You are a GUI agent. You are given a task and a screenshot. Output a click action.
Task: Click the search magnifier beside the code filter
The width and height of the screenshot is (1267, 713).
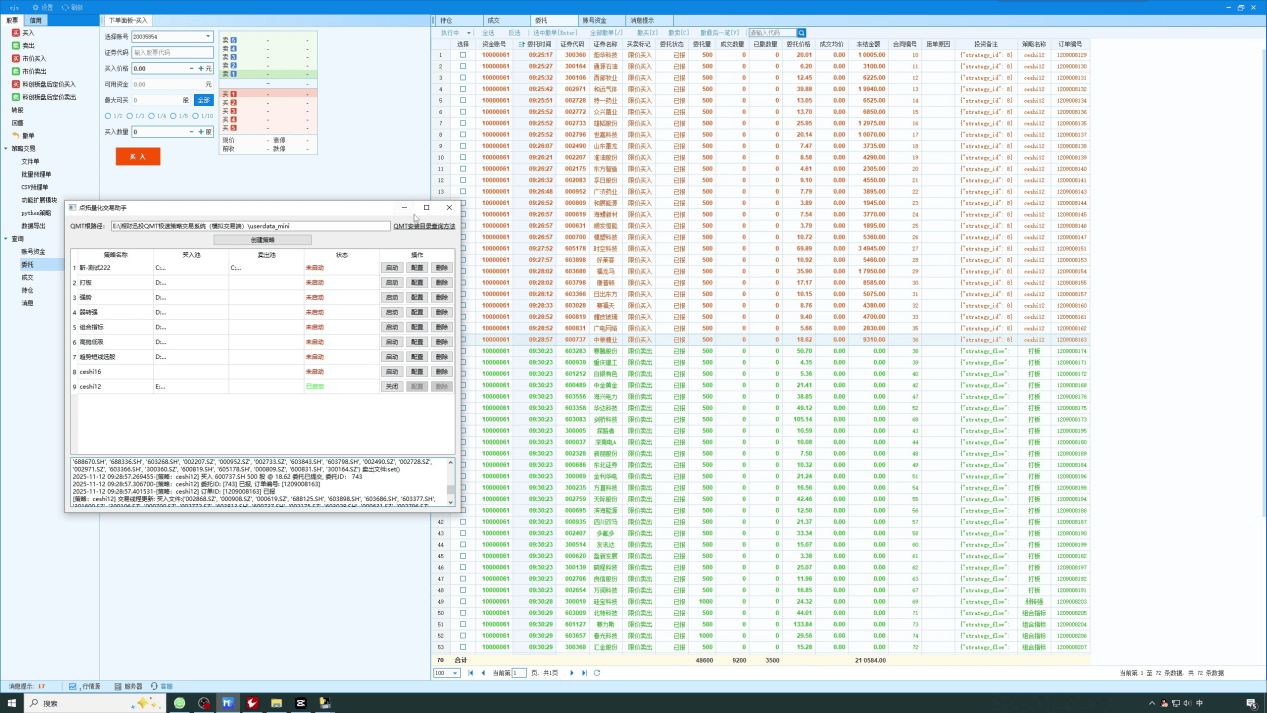coord(801,33)
